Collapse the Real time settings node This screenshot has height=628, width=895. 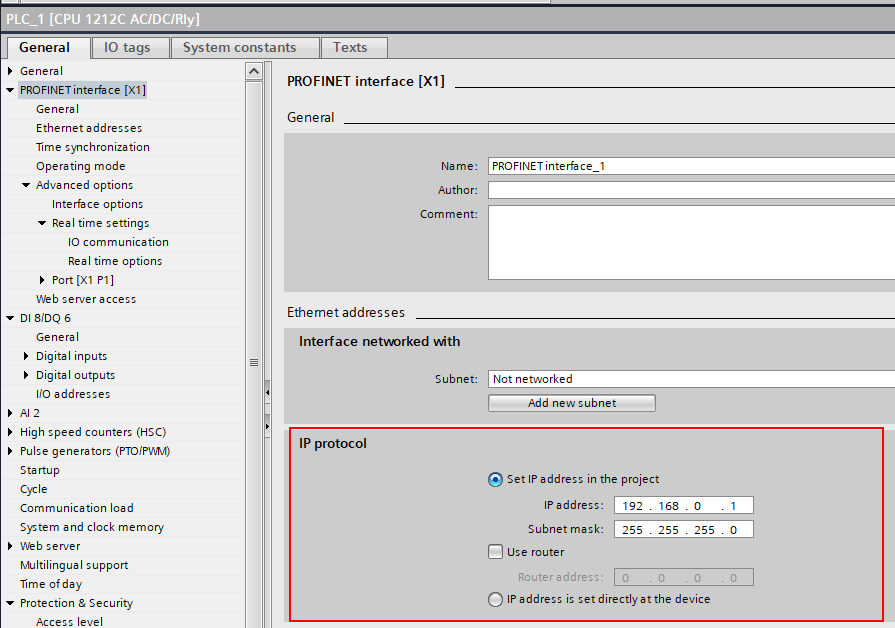pyautogui.click(x=42, y=223)
